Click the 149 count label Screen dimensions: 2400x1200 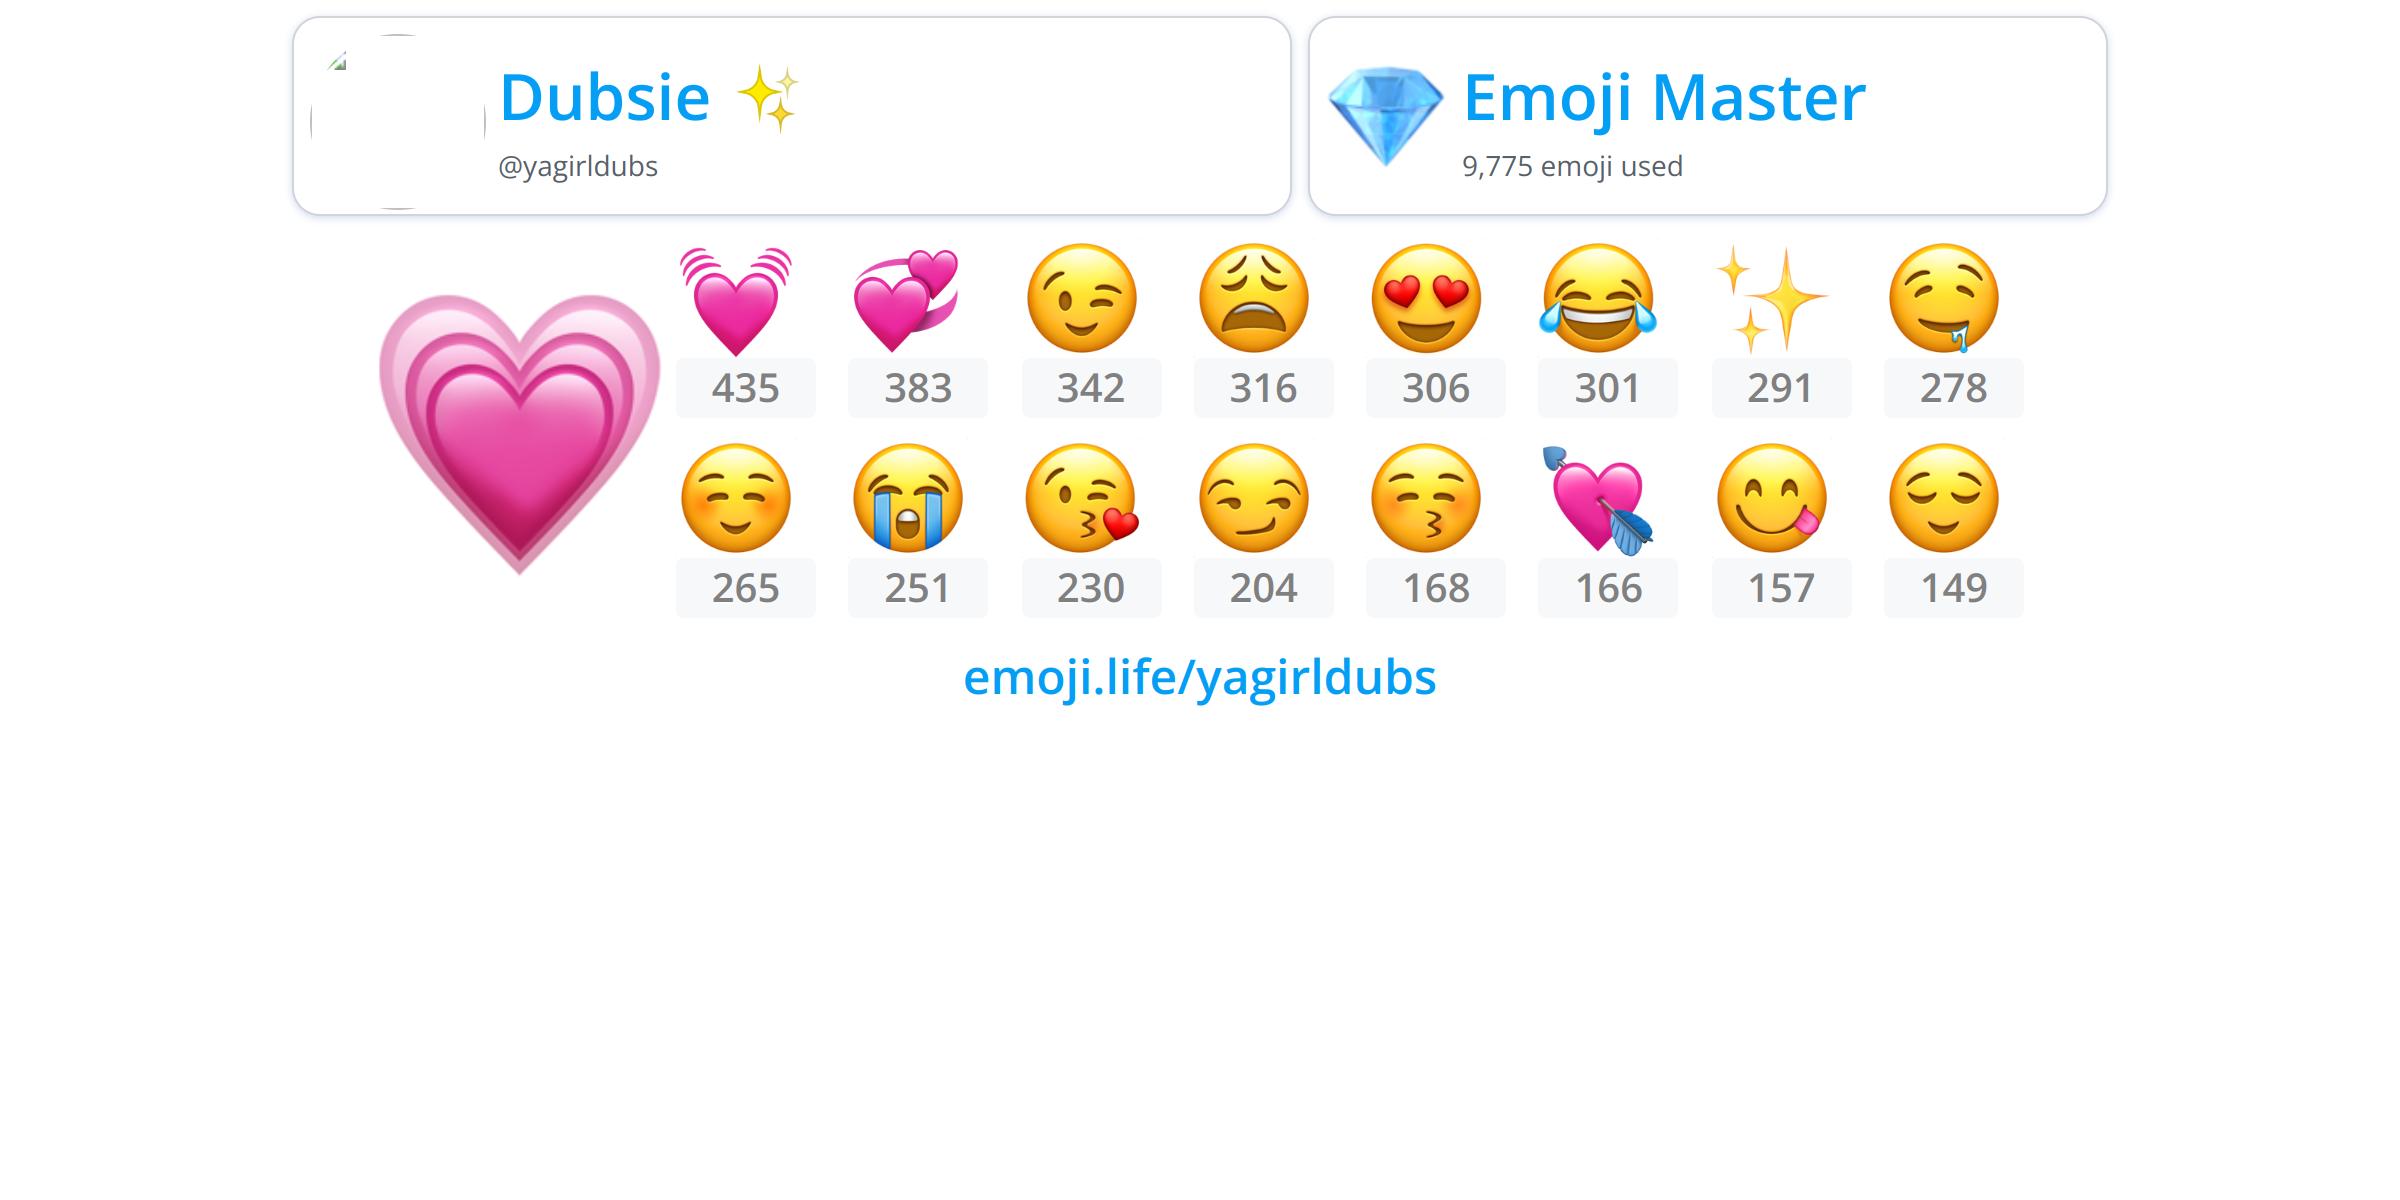tap(1954, 588)
